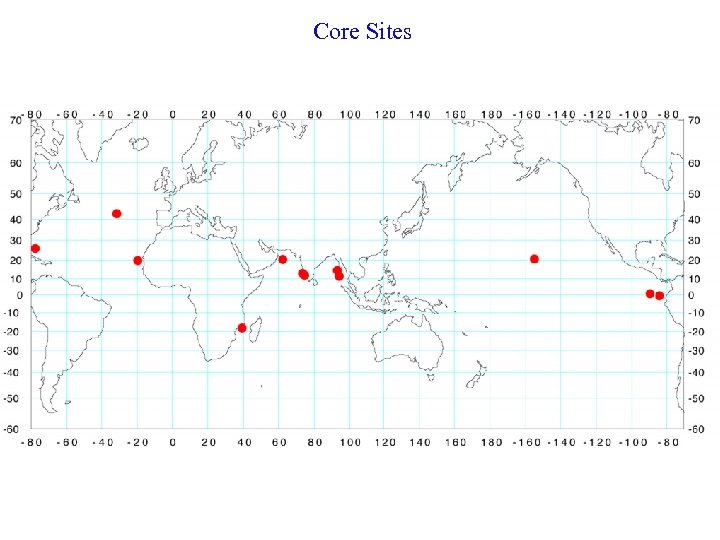Click bottom axis longitude label "-40"
This screenshot has width=720, height=540.
[102, 442]
